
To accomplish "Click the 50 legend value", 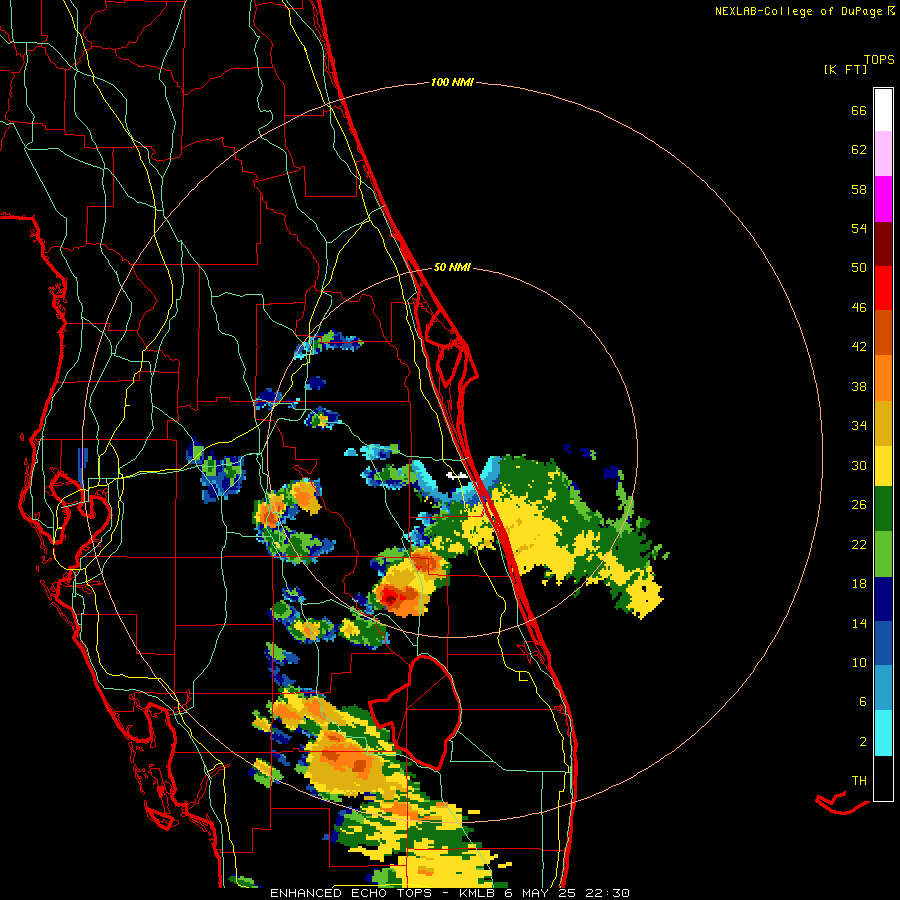I will tap(859, 267).
